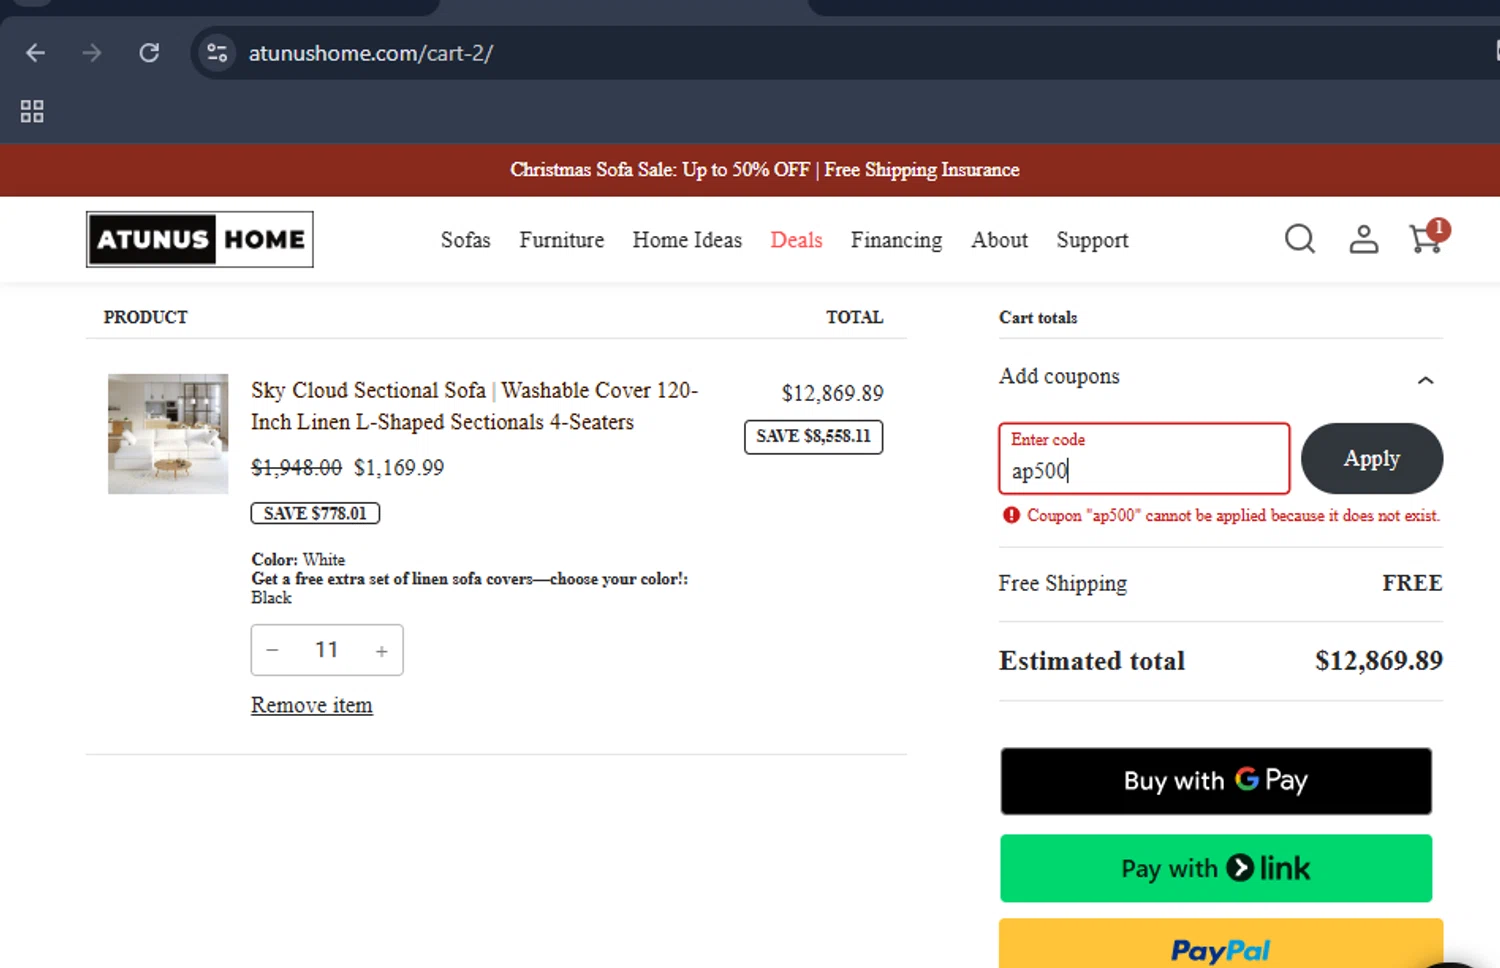The height and width of the screenshot is (968, 1500).
Task: Increase quantity with the plus button
Action: tap(381, 651)
